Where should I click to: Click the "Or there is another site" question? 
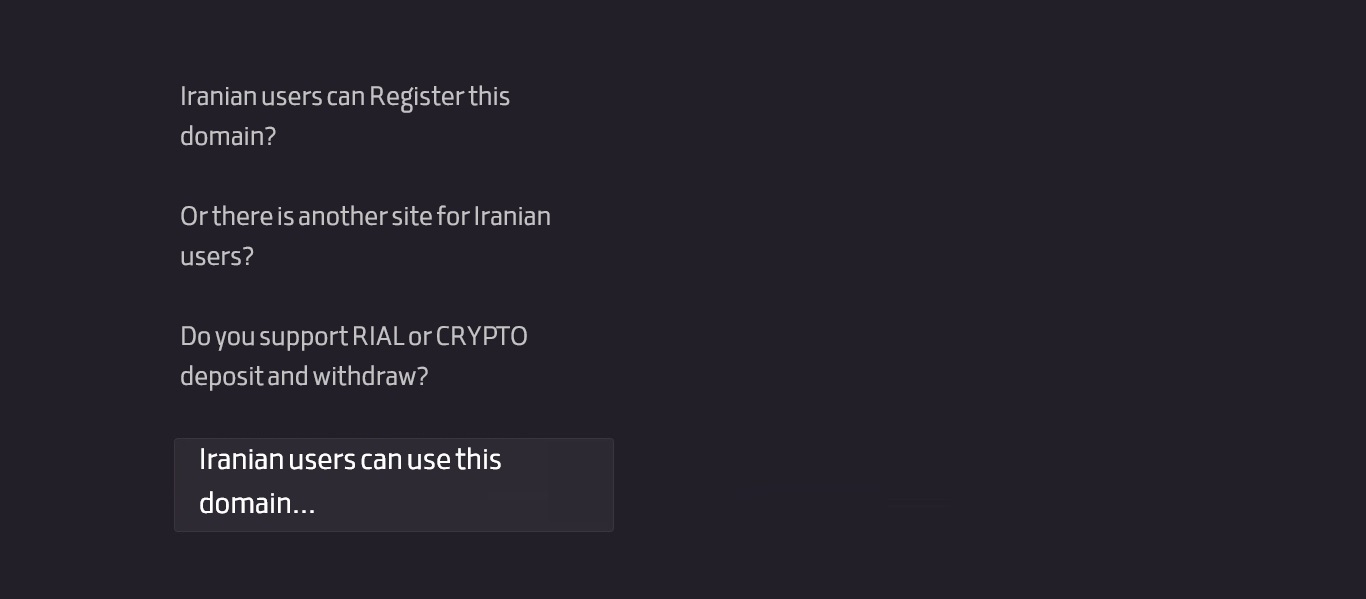(x=365, y=235)
